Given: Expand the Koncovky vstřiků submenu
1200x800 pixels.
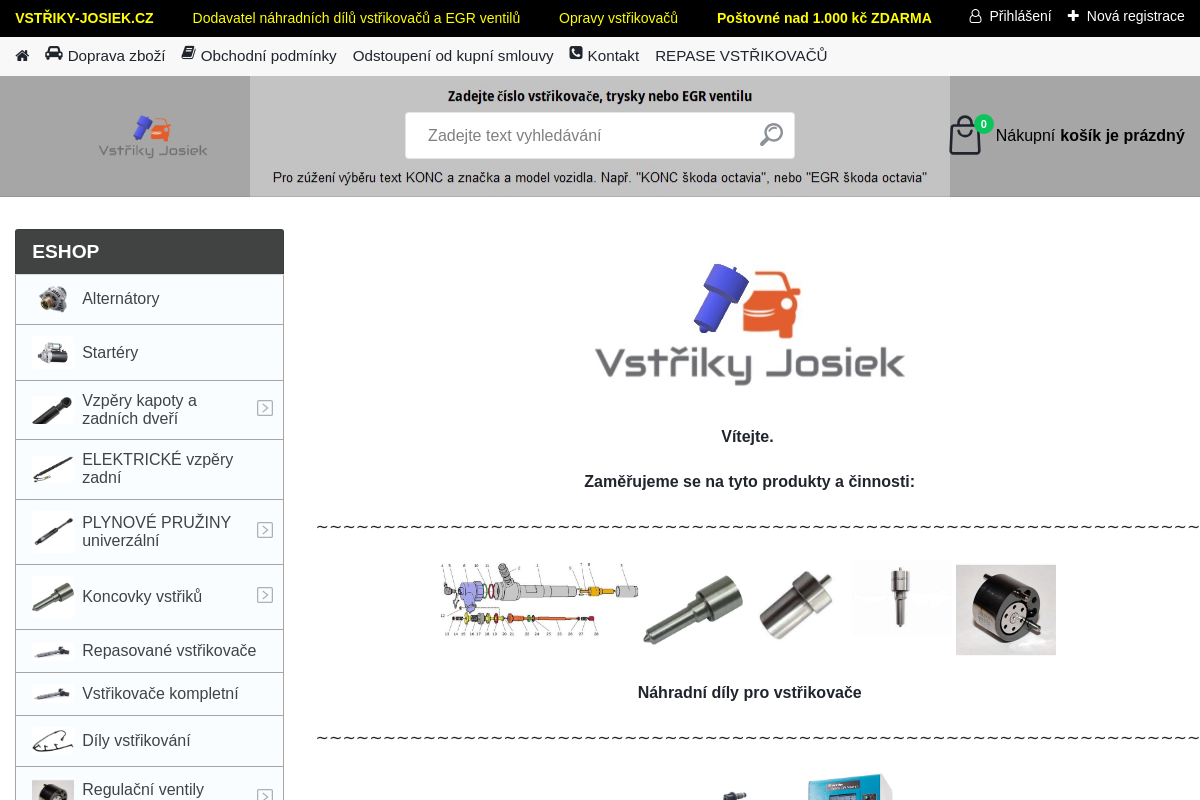Looking at the screenshot, I should 265,595.
